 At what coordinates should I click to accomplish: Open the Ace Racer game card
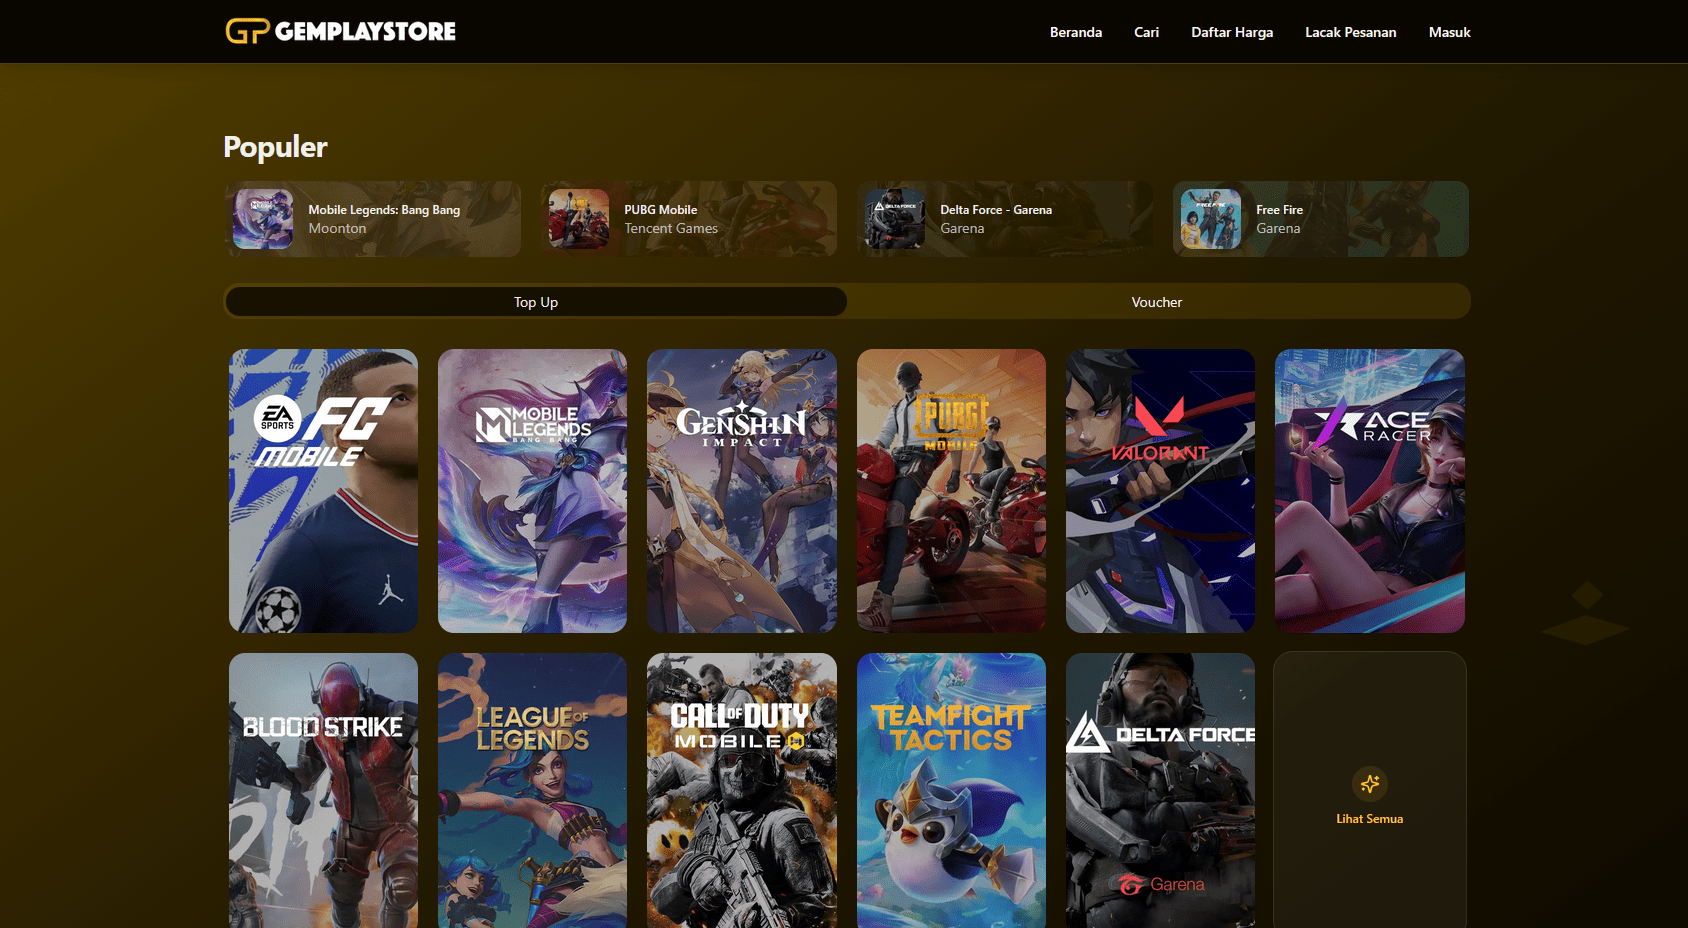pyautogui.click(x=1369, y=490)
